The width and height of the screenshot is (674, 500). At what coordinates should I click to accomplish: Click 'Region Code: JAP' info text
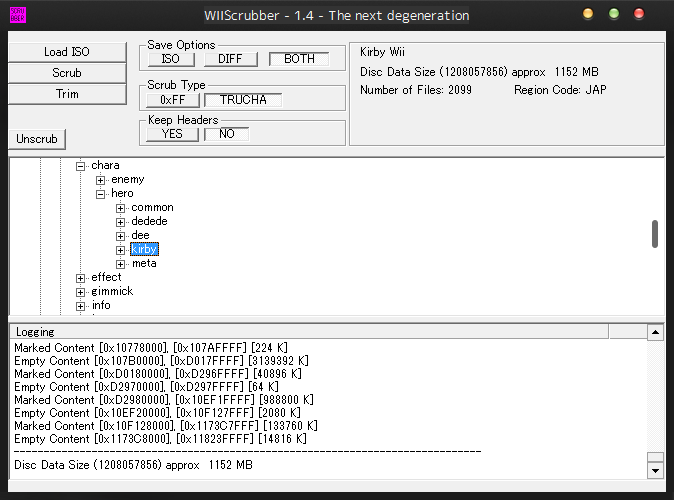[560, 90]
